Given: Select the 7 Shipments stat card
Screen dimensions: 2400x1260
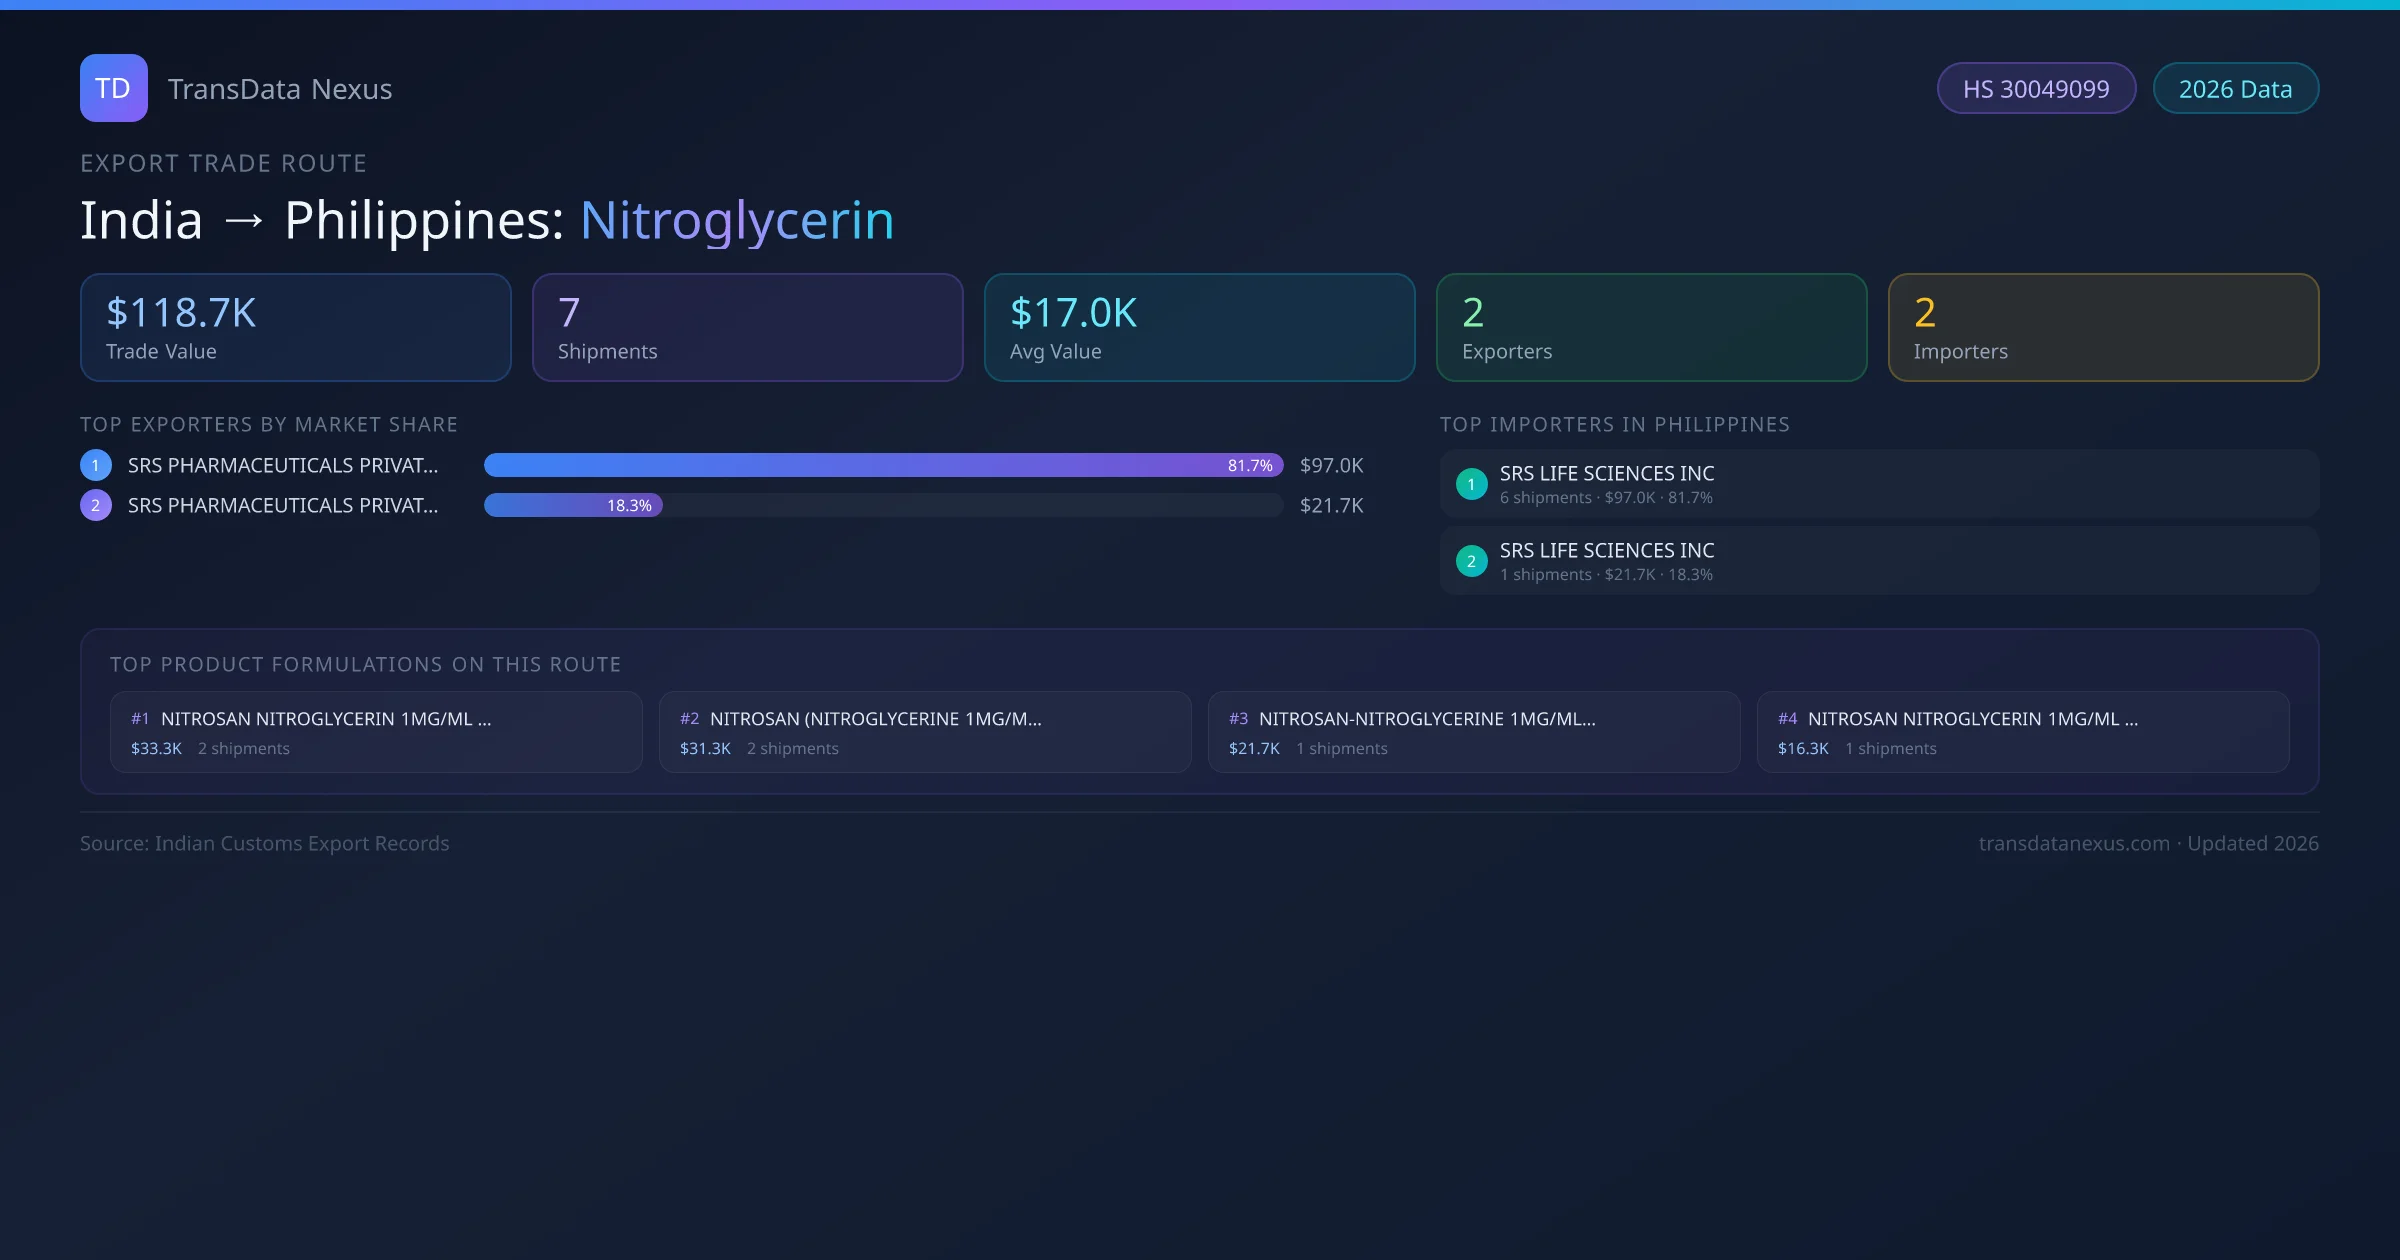Looking at the screenshot, I should pos(747,327).
